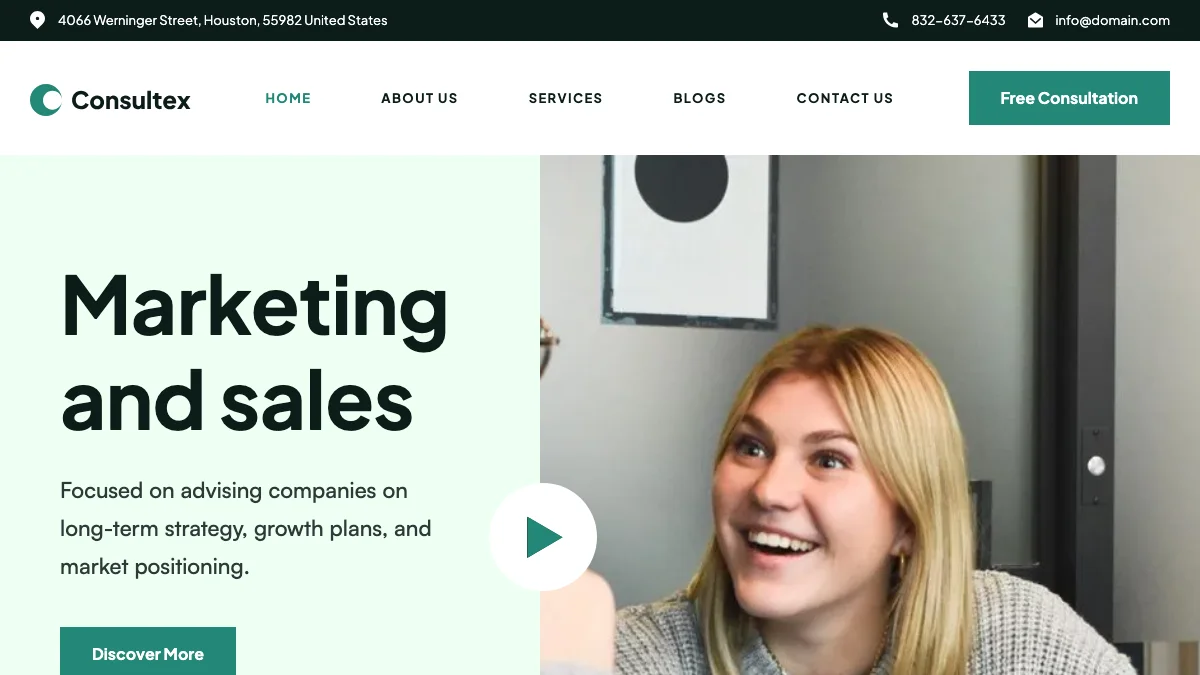Navigate to the Blogs page
Viewport: 1200px width, 675px height.
(x=699, y=98)
